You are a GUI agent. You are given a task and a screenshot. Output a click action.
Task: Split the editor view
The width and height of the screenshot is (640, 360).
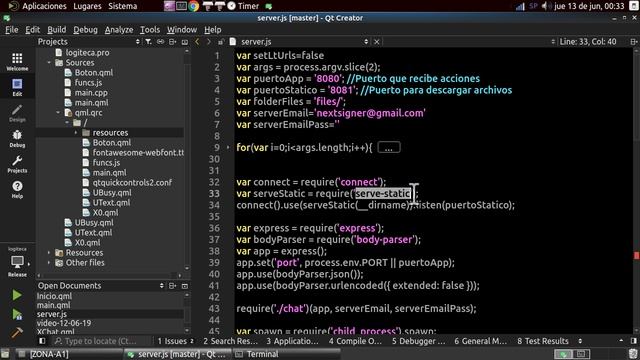click(x=633, y=42)
